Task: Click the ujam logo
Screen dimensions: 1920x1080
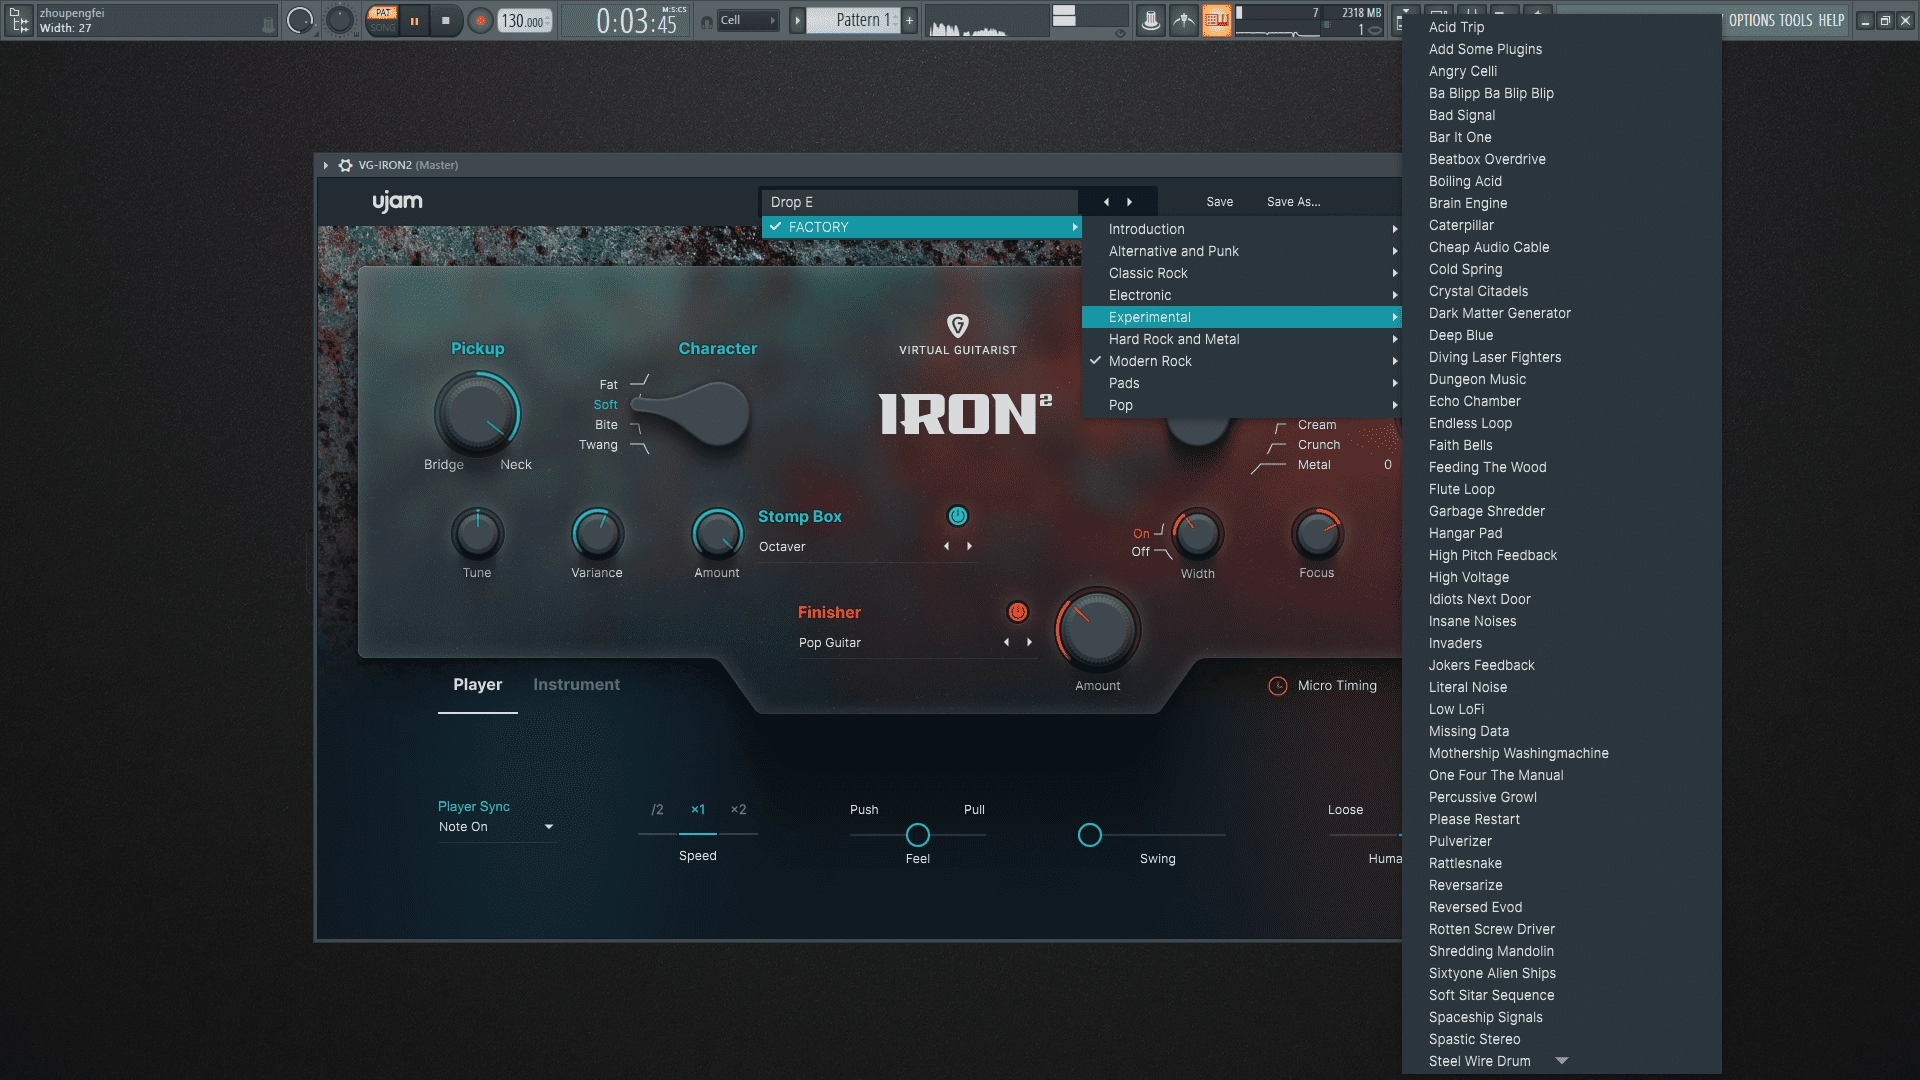Action: click(397, 202)
